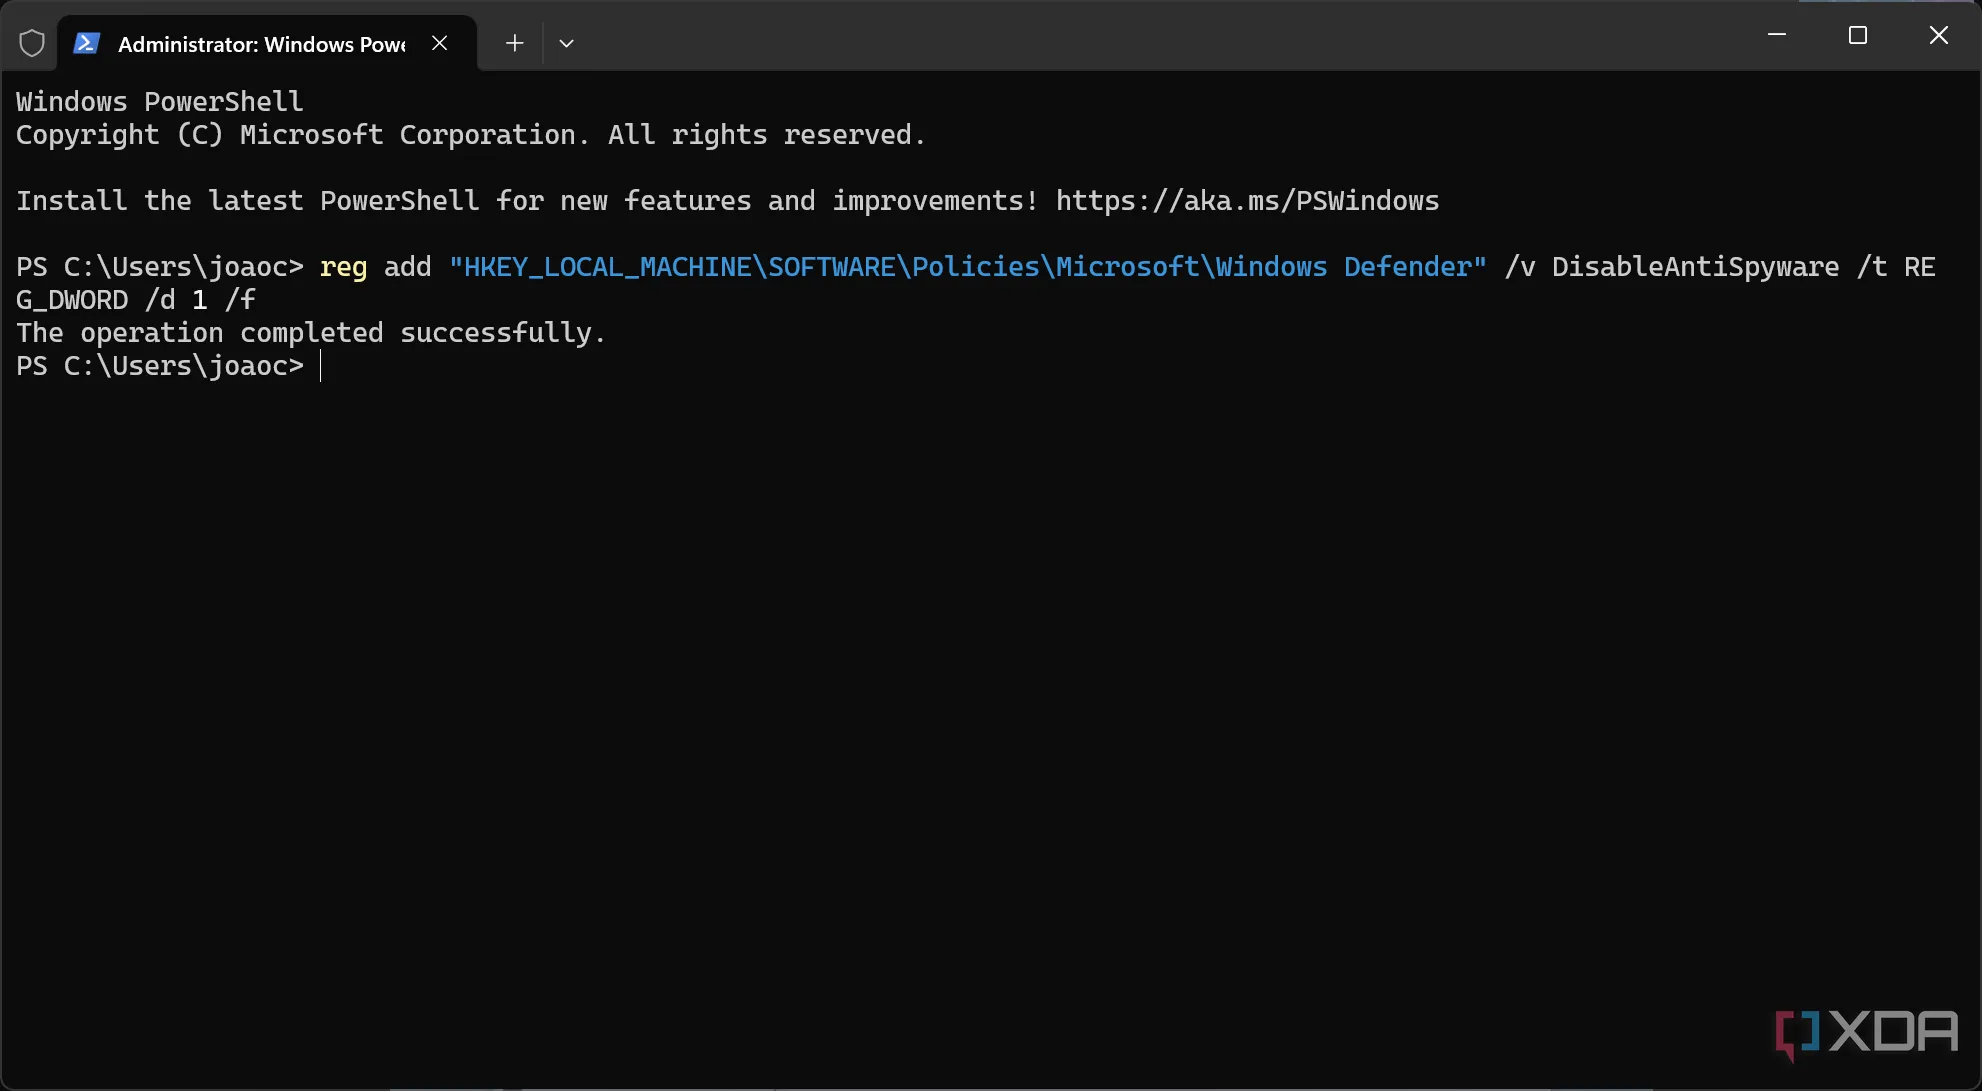The width and height of the screenshot is (1982, 1091).
Task: Click the PowerShell icon on the tab
Action: [87, 43]
